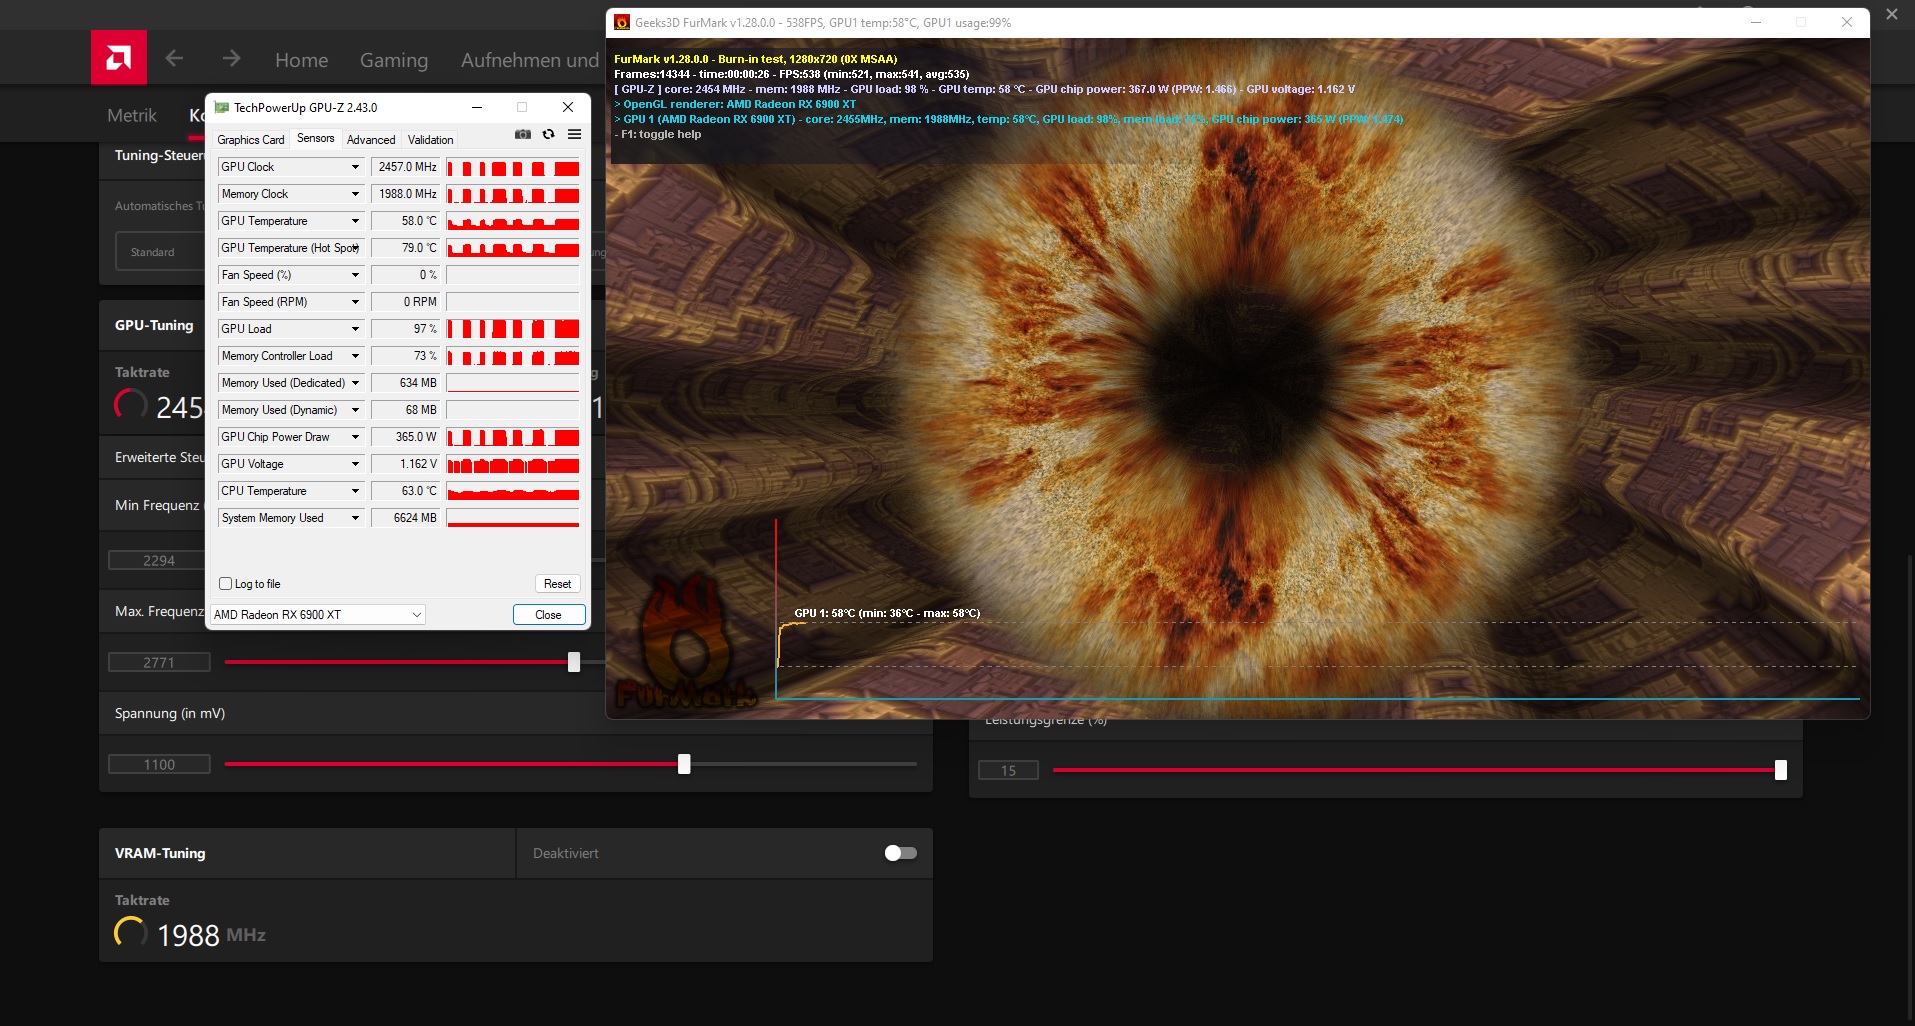Click the Spannung (in mV) slider handle
Image resolution: width=1915 pixels, height=1026 pixels.
684,764
